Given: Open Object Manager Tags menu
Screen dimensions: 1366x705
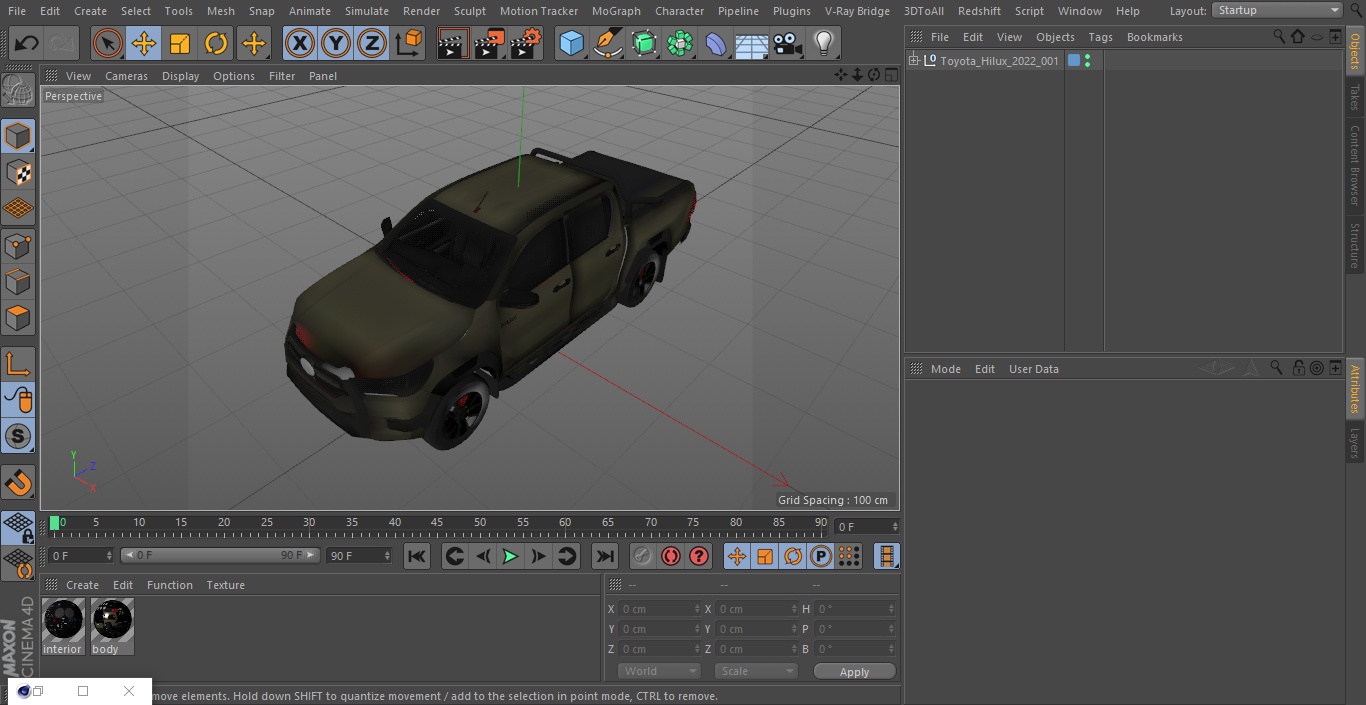Looking at the screenshot, I should click(1100, 37).
